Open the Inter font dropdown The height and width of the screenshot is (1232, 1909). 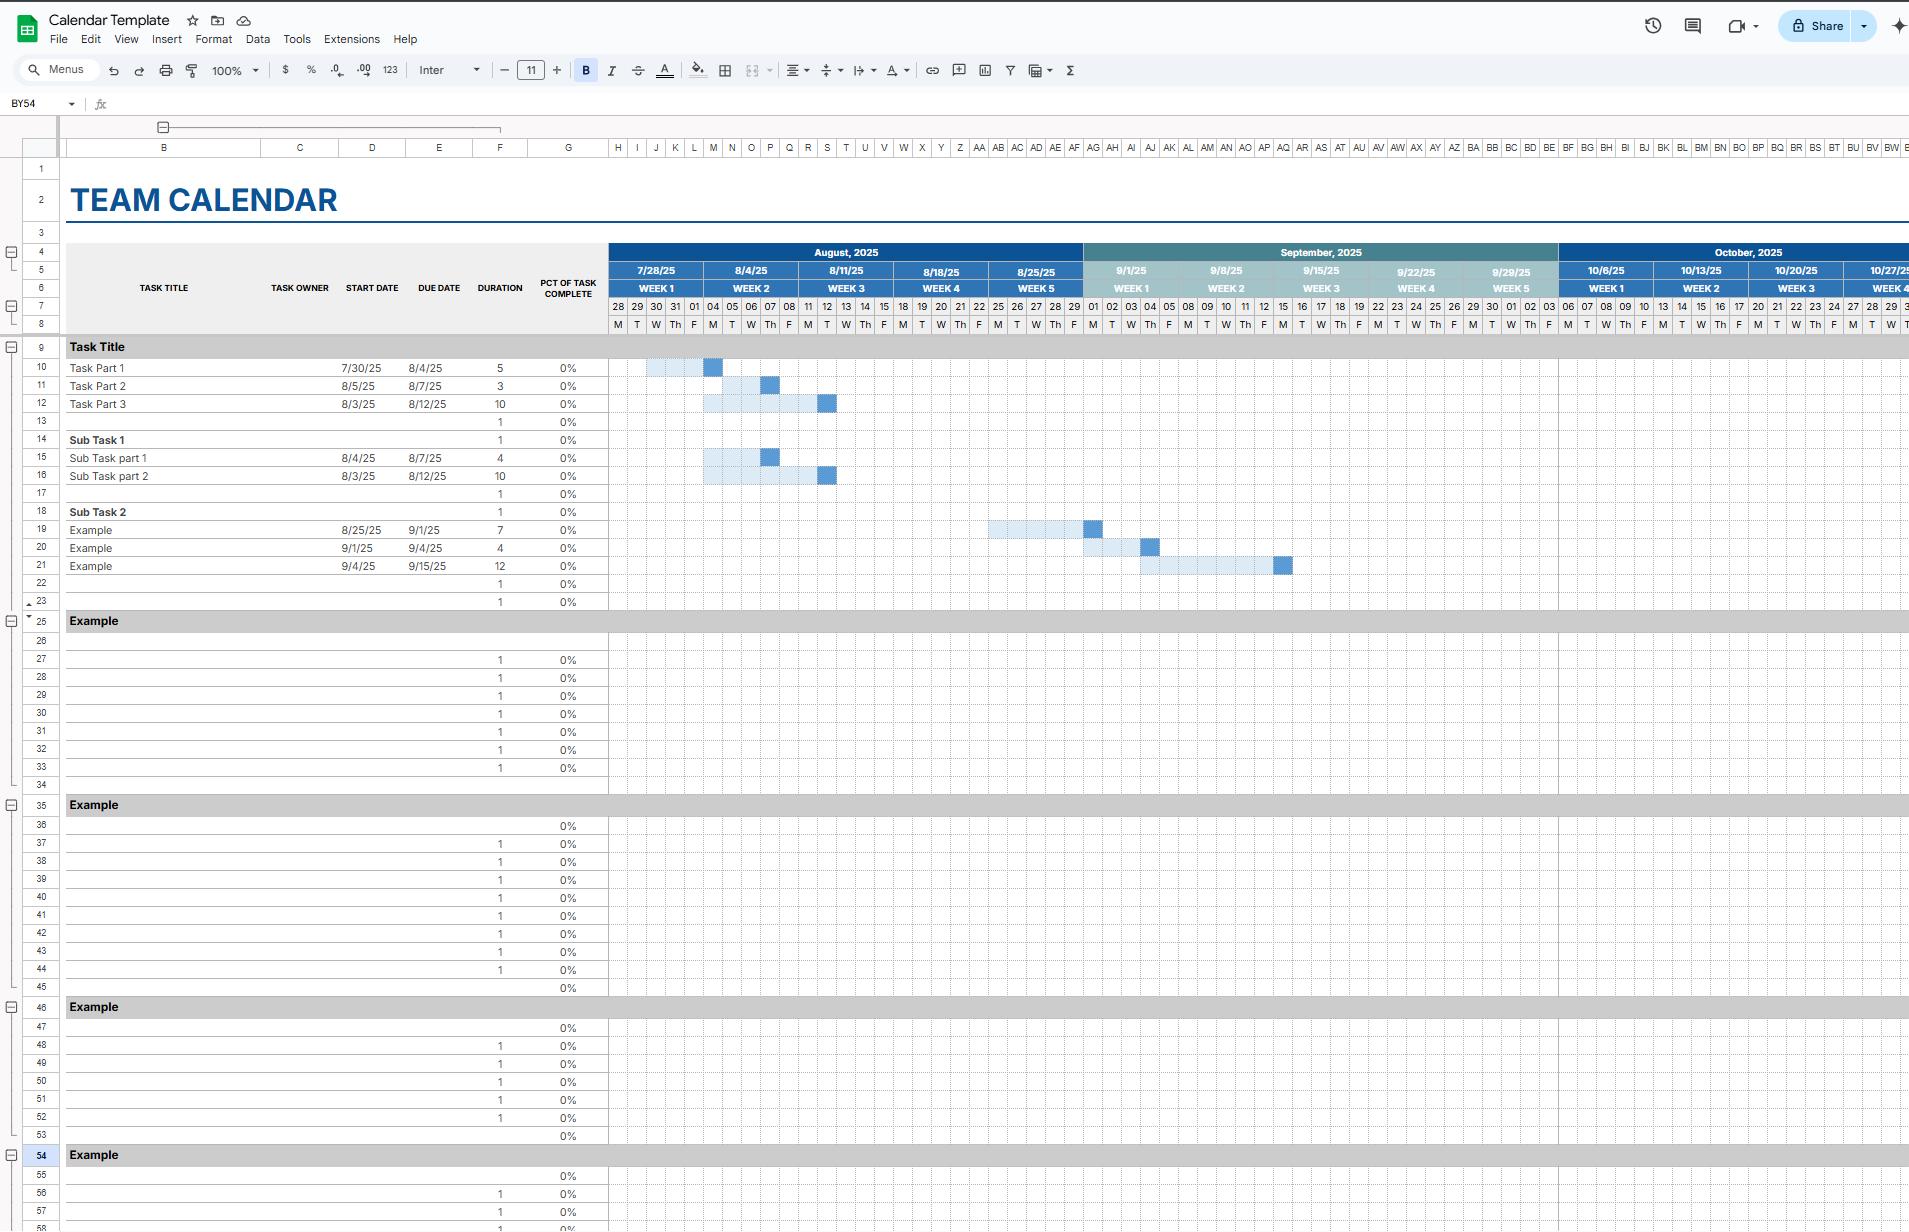click(449, 70)
